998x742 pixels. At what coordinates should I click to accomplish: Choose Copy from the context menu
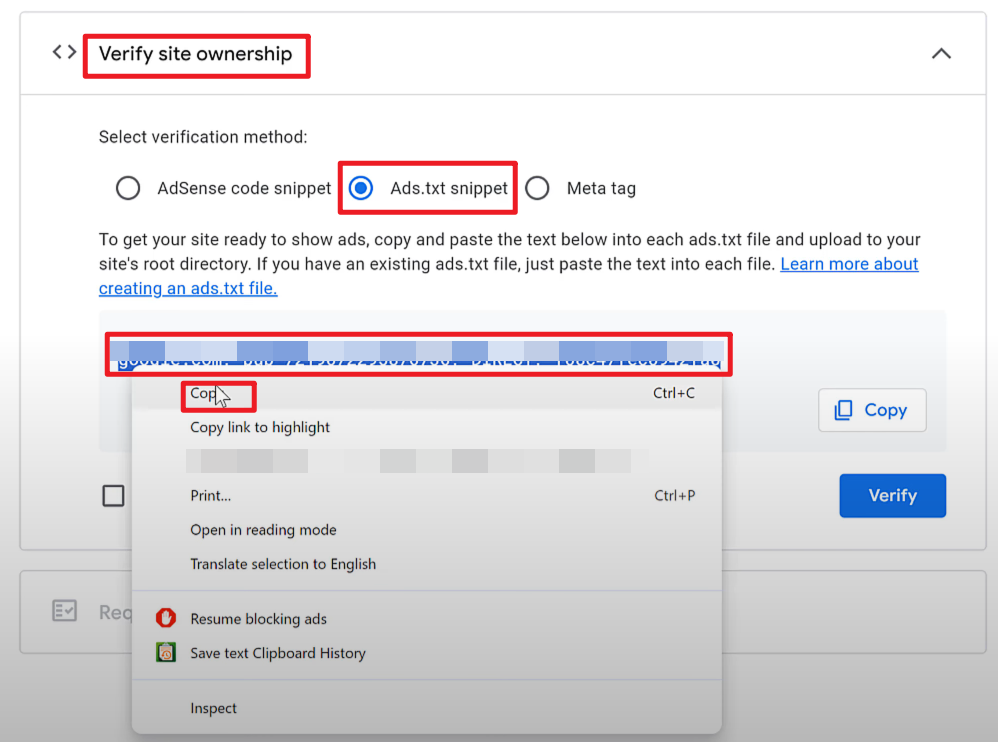(x=426, y=393)
